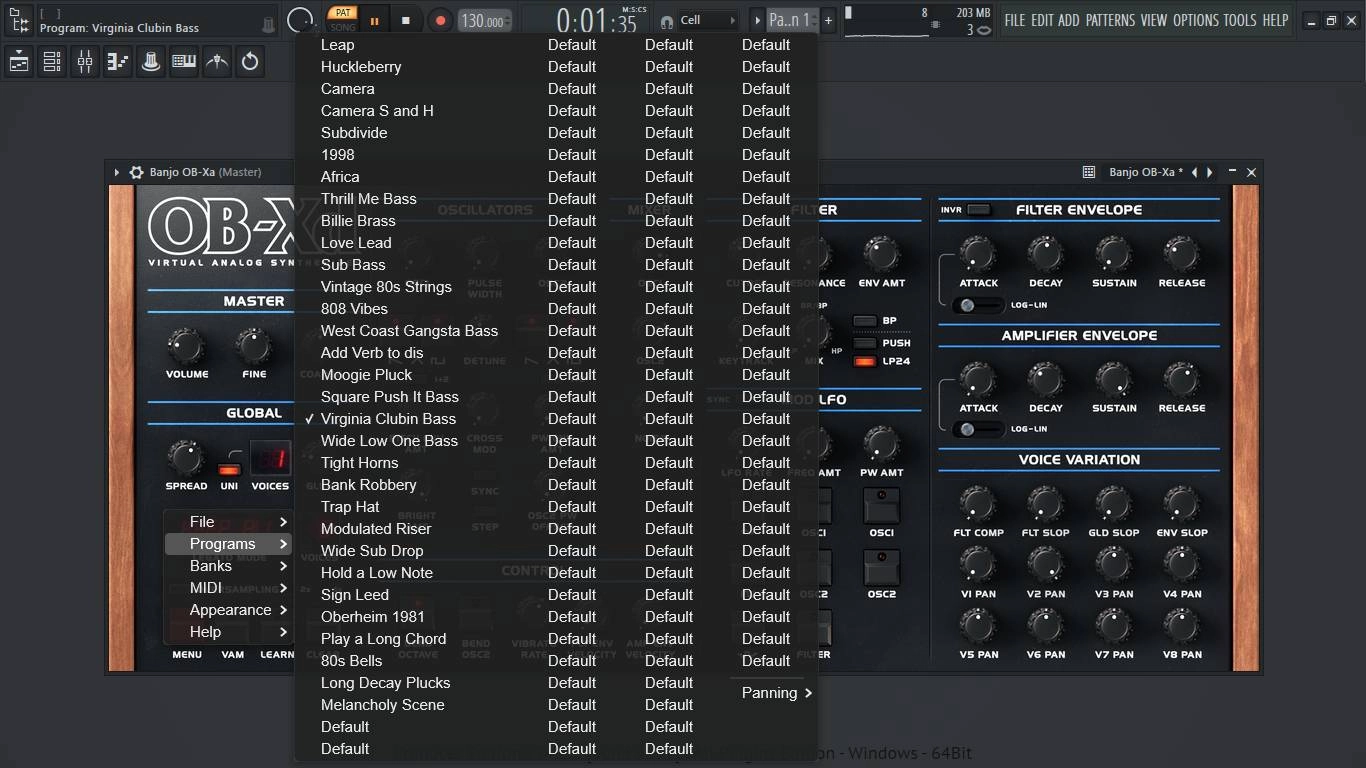Click the 0:01:35 time display
This screenshot has height=768, width=1366.
pyautogui.click(x=596, y=21)
